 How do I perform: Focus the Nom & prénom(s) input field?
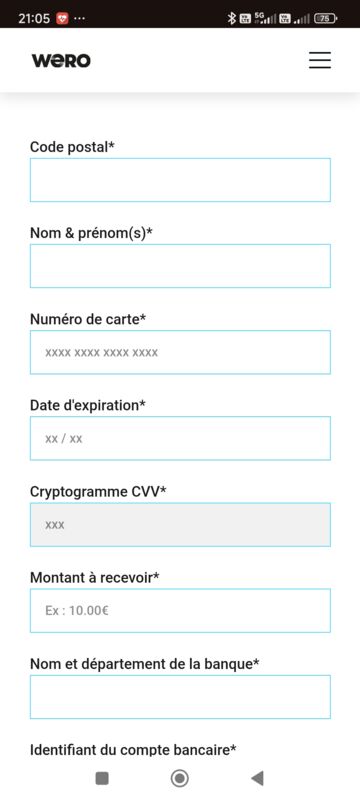[180, 266]
